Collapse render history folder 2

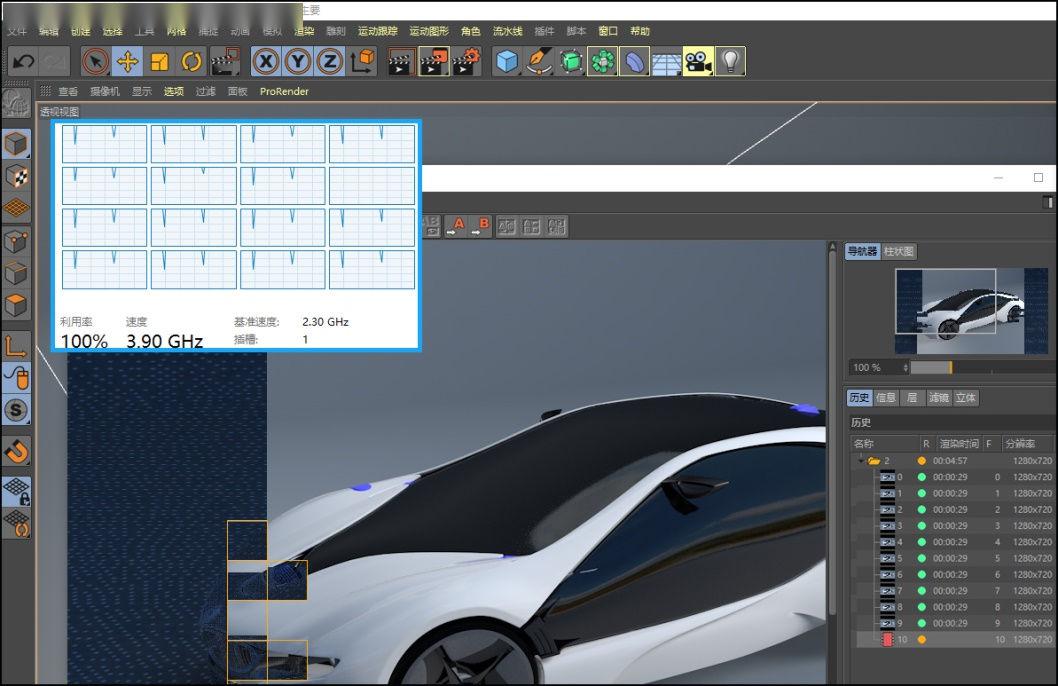click(861, 461)
